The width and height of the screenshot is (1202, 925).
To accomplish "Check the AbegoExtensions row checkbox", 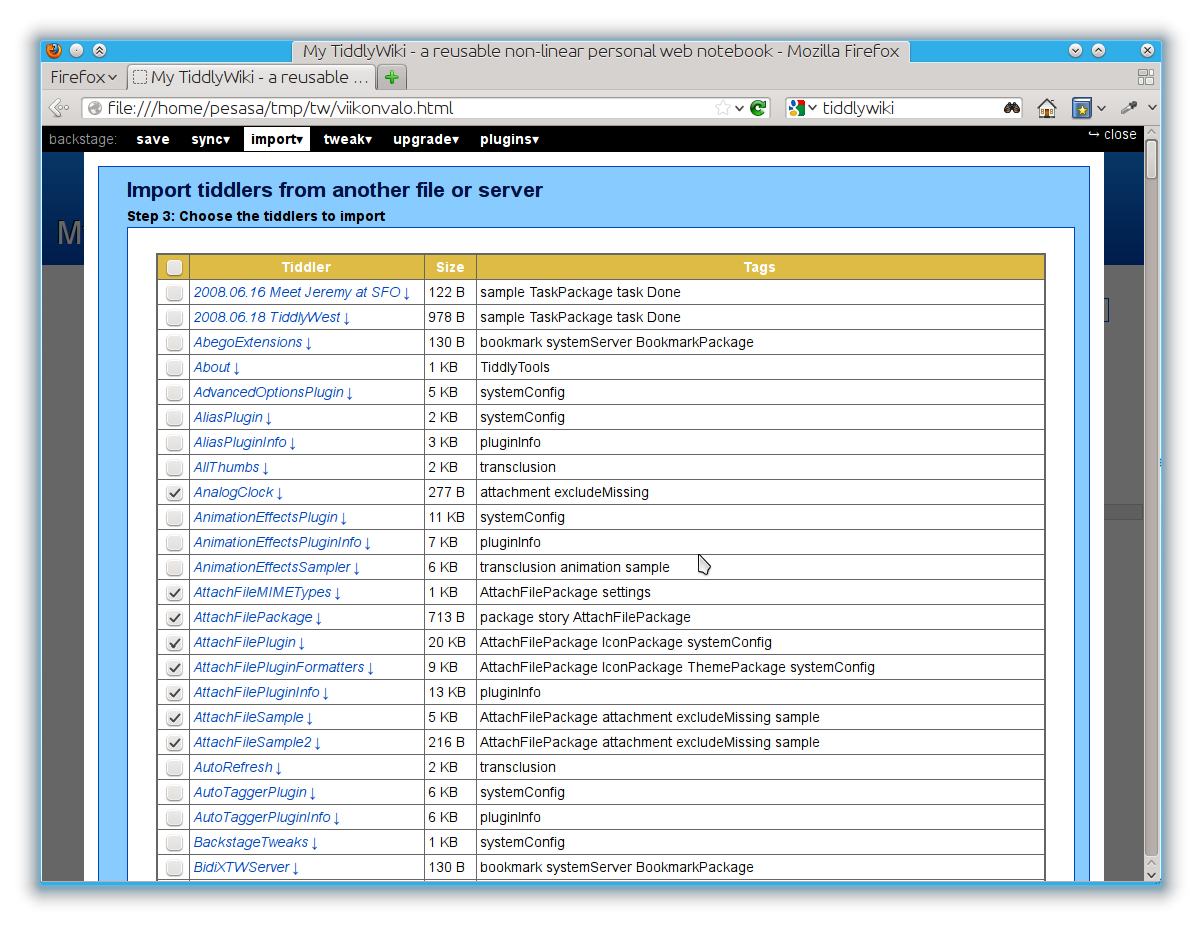I will (x=174, y=342).
